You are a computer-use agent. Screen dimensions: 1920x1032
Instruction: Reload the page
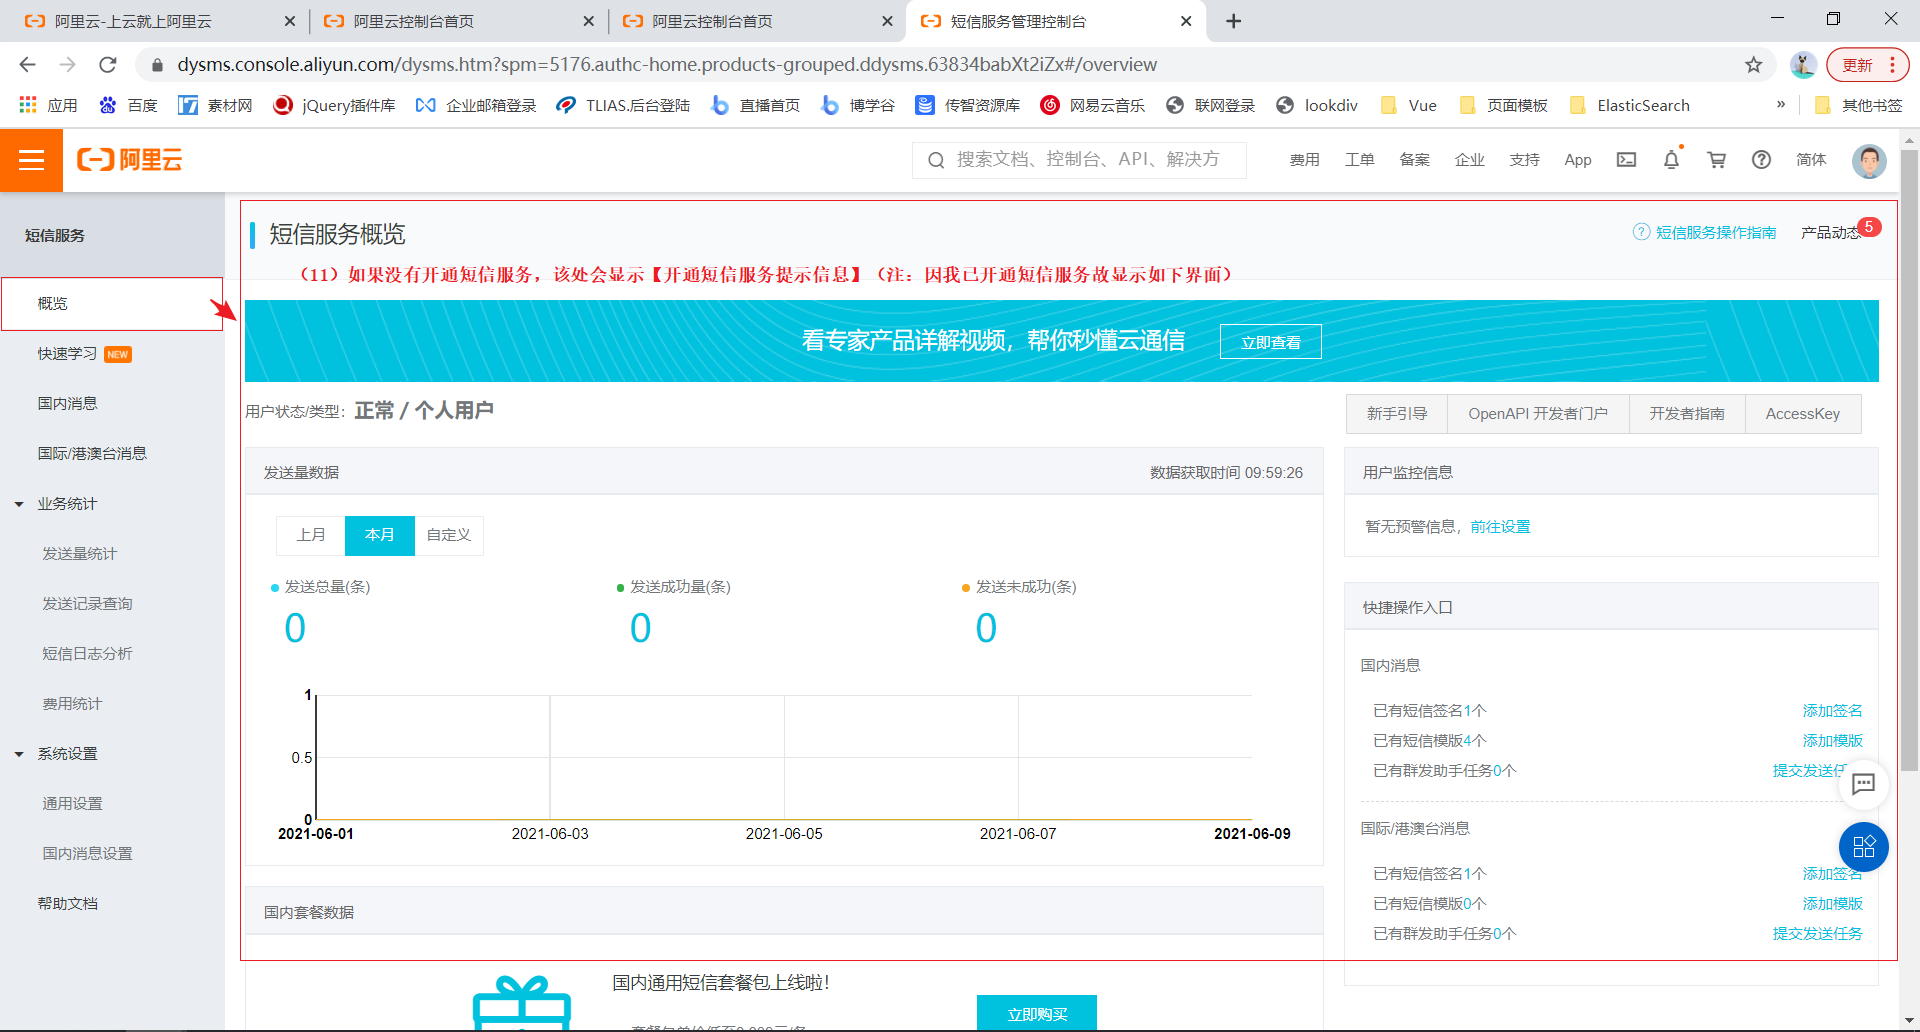[108, 65]
